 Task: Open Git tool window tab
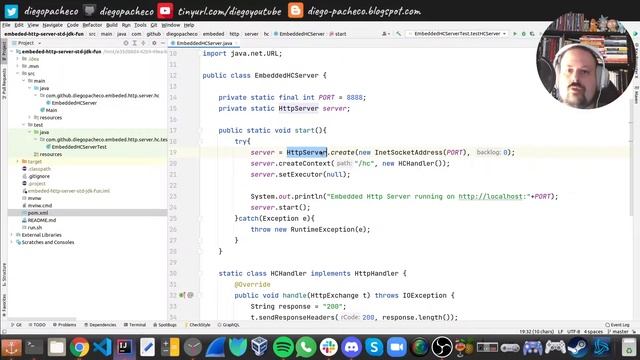coord(17,325)
